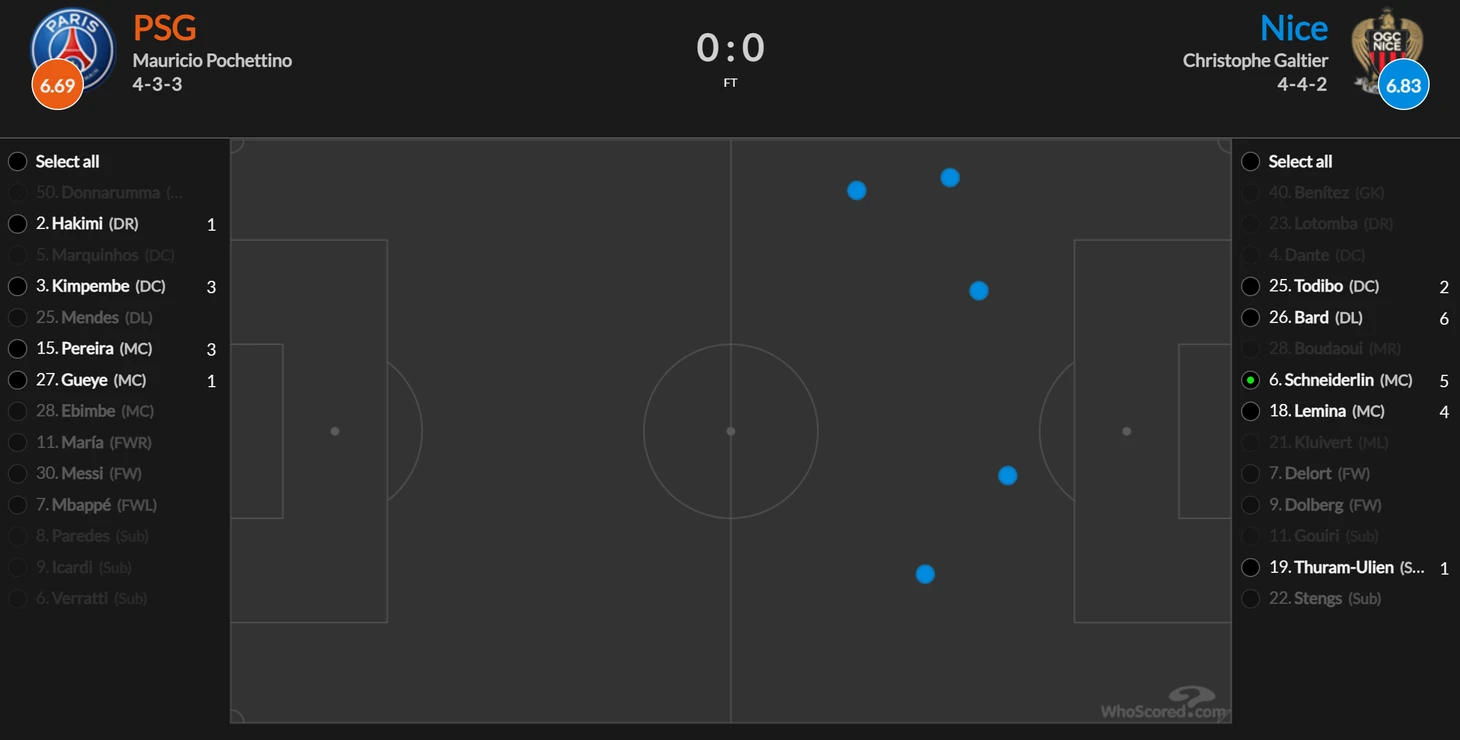Select Todibo (DC) player entry
The image size is (1460, 740).
[x=1324, y=286]
